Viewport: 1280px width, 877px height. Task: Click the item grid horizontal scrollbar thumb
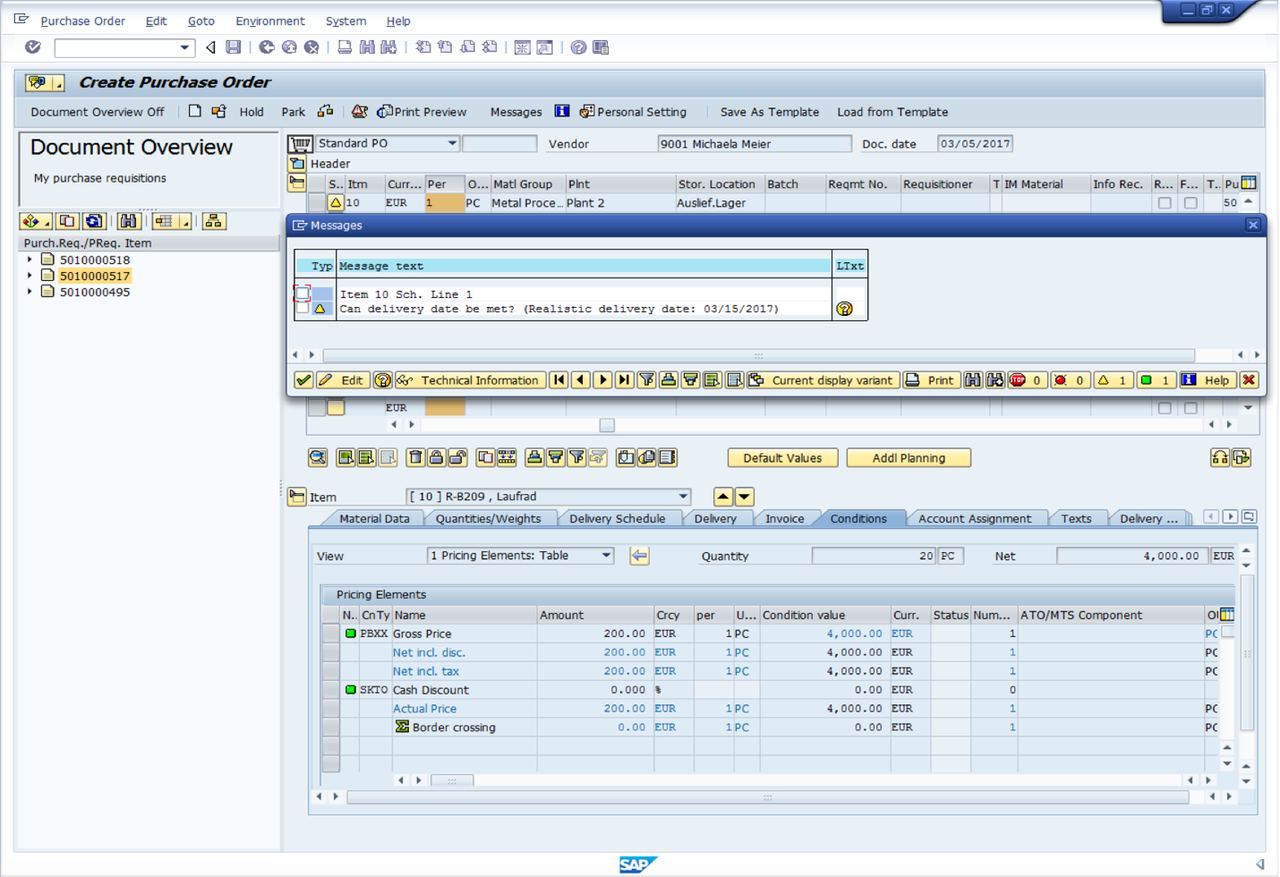point(607,425)
